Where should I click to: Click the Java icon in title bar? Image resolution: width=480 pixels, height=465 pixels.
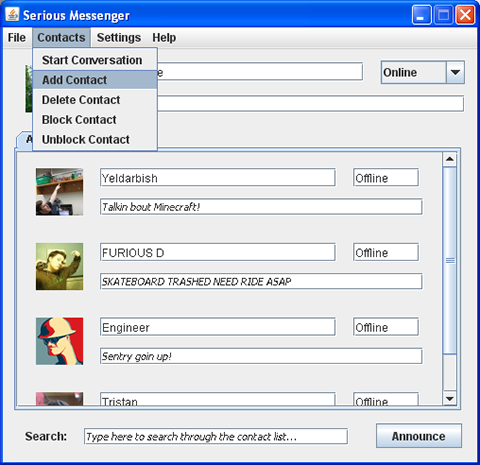point(12,14)
